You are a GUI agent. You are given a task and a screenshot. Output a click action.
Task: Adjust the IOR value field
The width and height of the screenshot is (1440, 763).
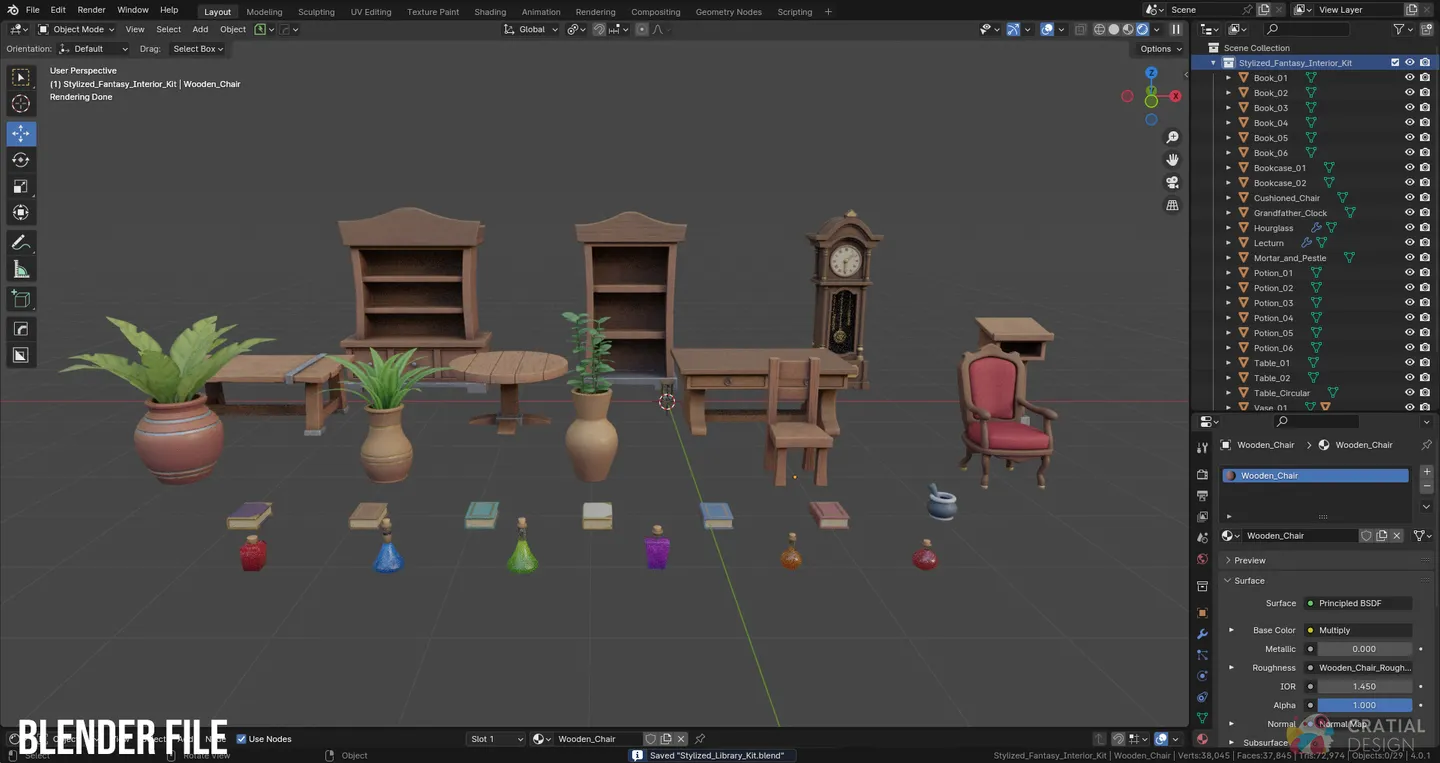tap(1364, 686)
